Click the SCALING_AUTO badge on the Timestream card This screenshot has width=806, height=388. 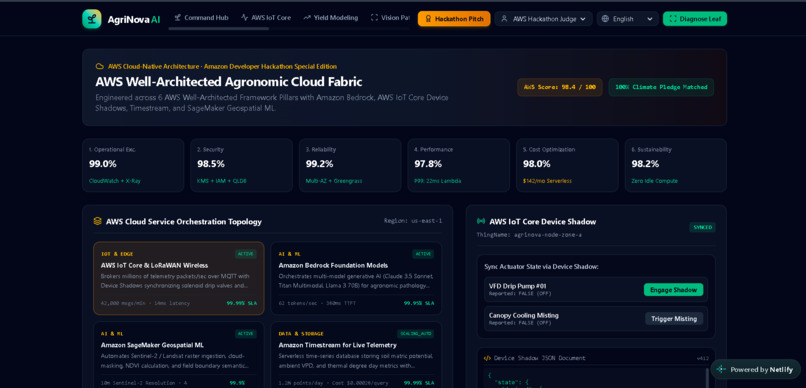(415, 334)
